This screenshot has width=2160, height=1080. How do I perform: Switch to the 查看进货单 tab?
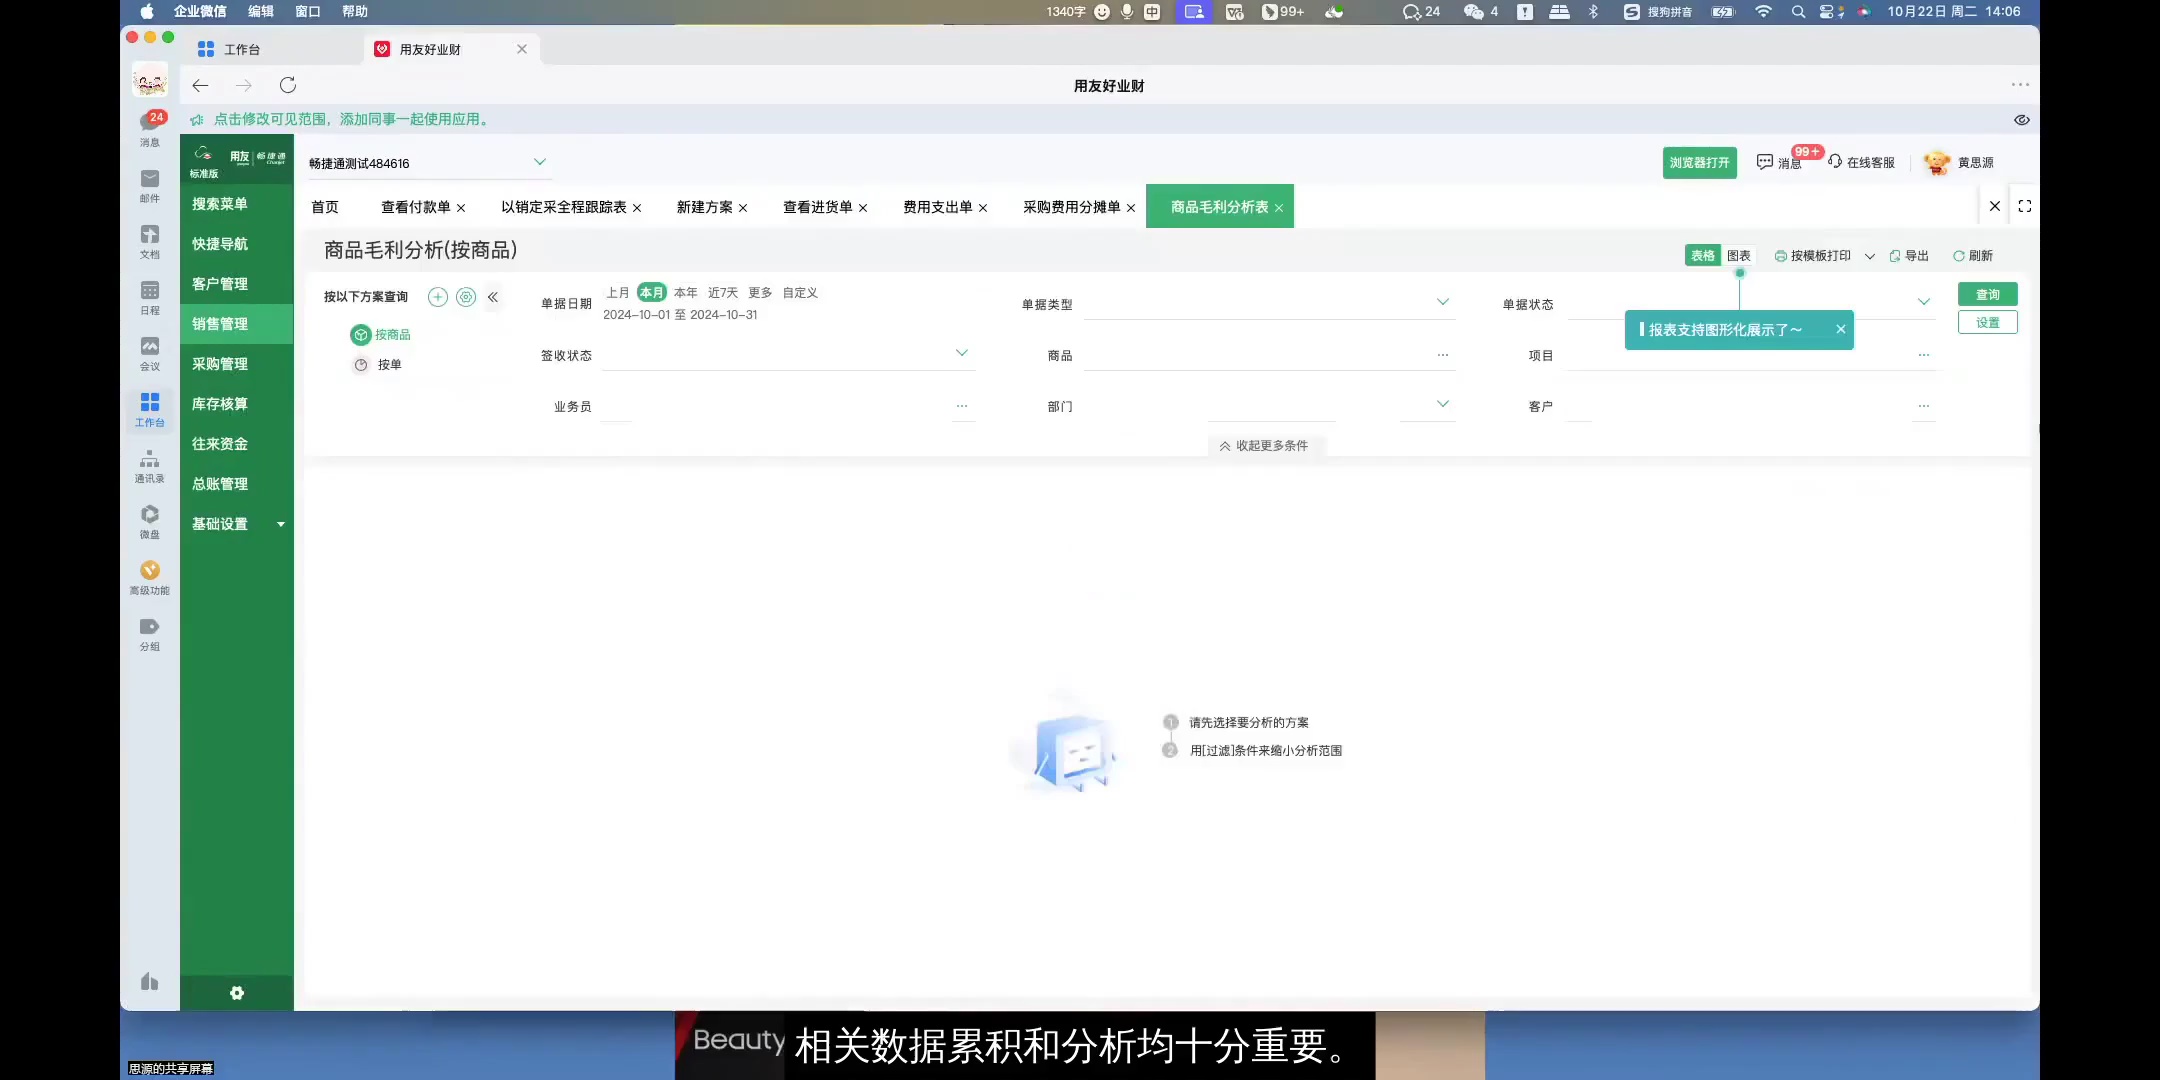pos(818,207)
